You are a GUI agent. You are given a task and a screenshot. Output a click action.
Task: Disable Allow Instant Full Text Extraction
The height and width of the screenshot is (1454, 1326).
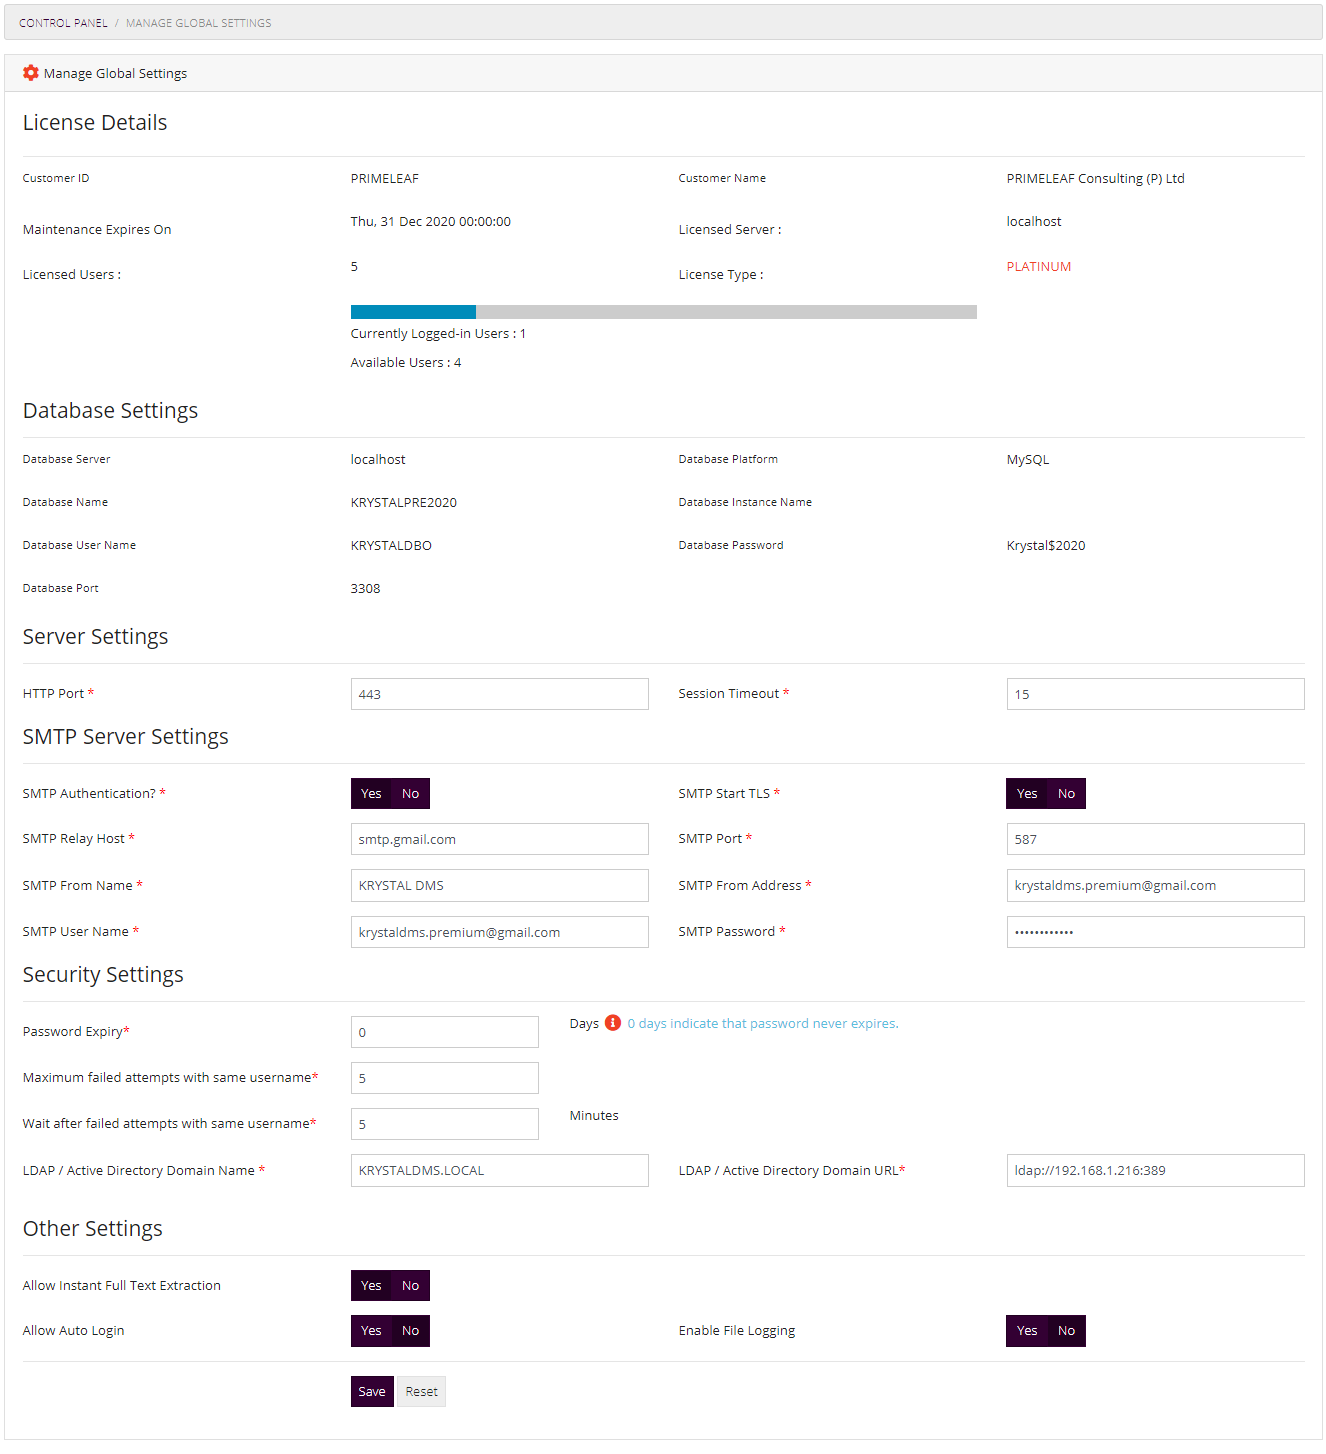pos(410,1286)
